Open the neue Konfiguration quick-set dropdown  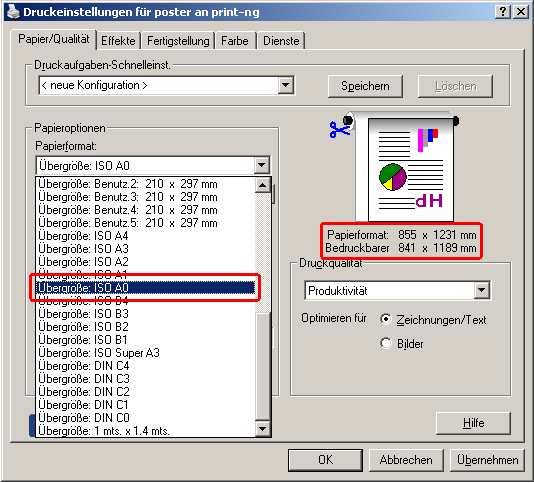[x=285, y=85]
